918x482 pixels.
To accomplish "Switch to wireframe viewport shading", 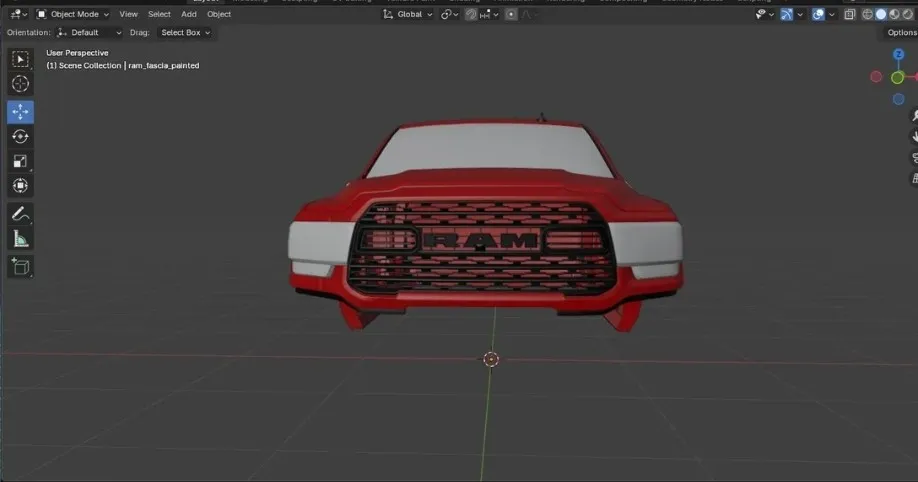I will [868, 14].
